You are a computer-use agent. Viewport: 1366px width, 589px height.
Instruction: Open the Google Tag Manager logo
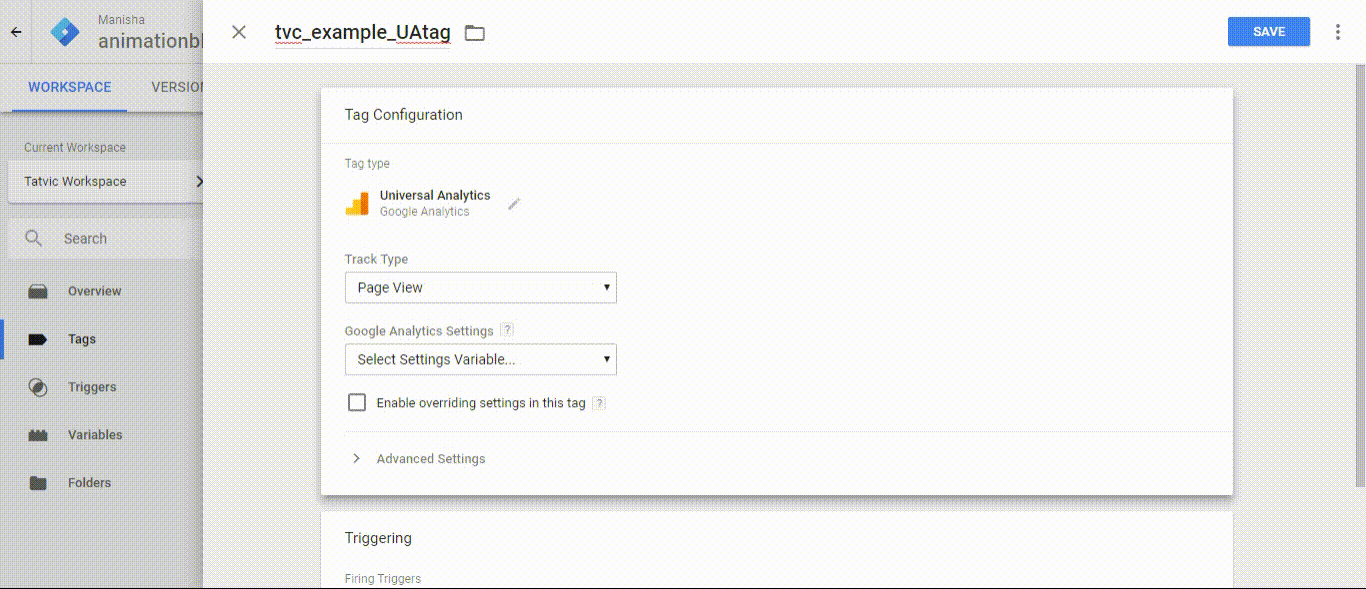65,32
